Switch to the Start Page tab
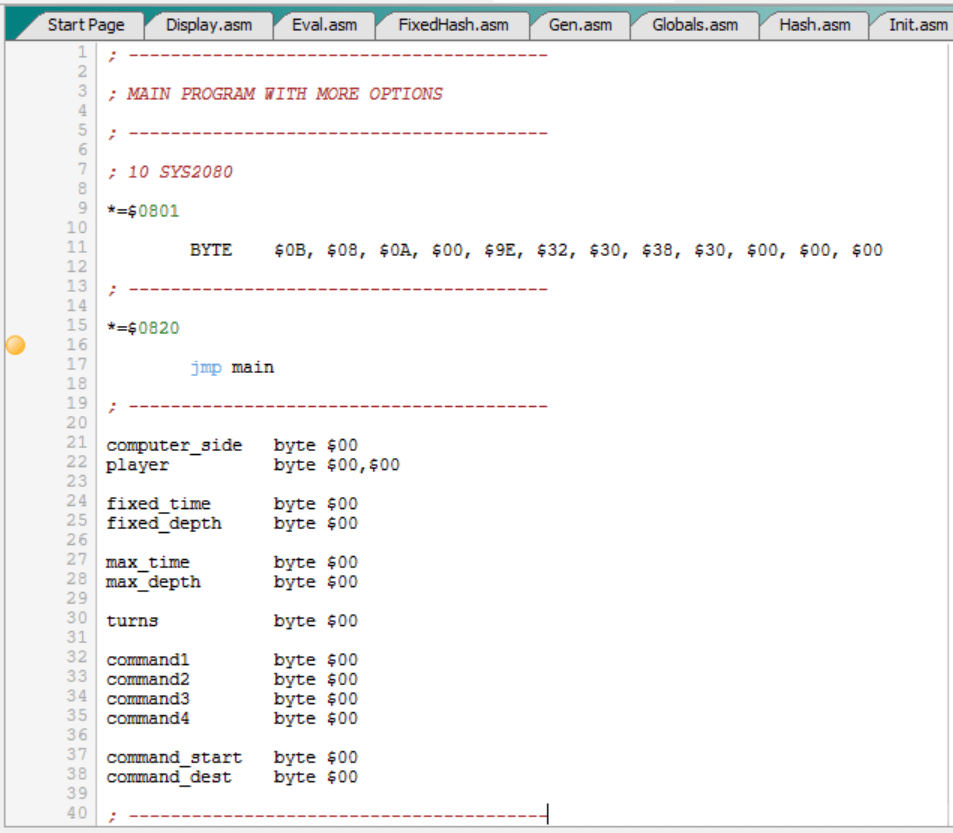The width and height of the screenshot is (953, 833). pos(85,25)
